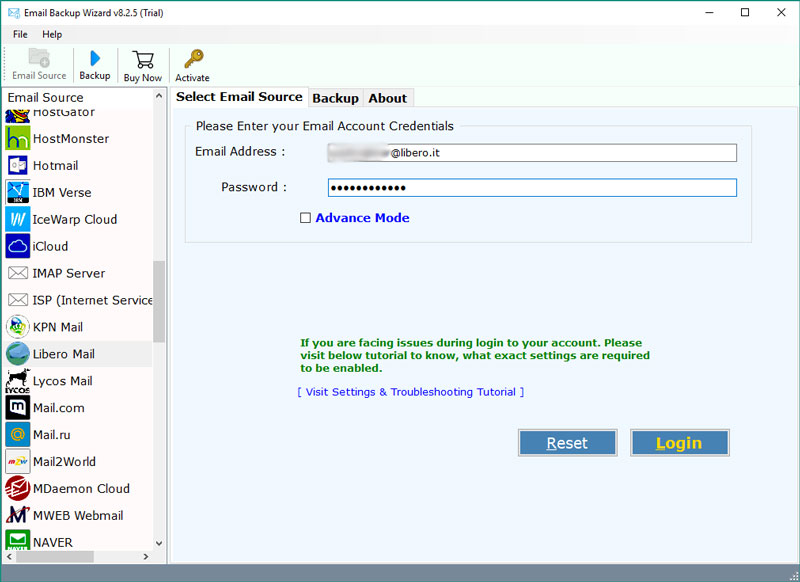800x582 pixels.
Task: Select the Mail2World text entry
Action: pos(64,462)
